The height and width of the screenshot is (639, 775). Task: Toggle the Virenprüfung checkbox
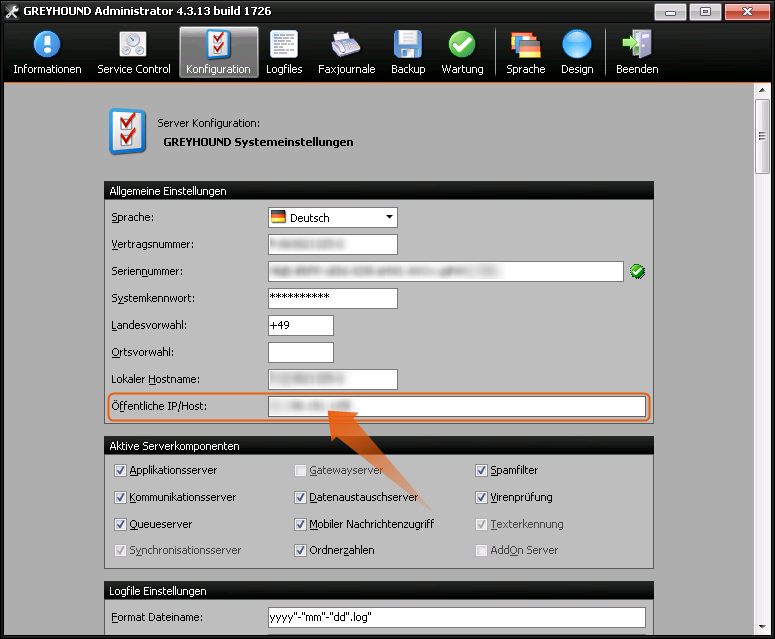click(481, 497)
